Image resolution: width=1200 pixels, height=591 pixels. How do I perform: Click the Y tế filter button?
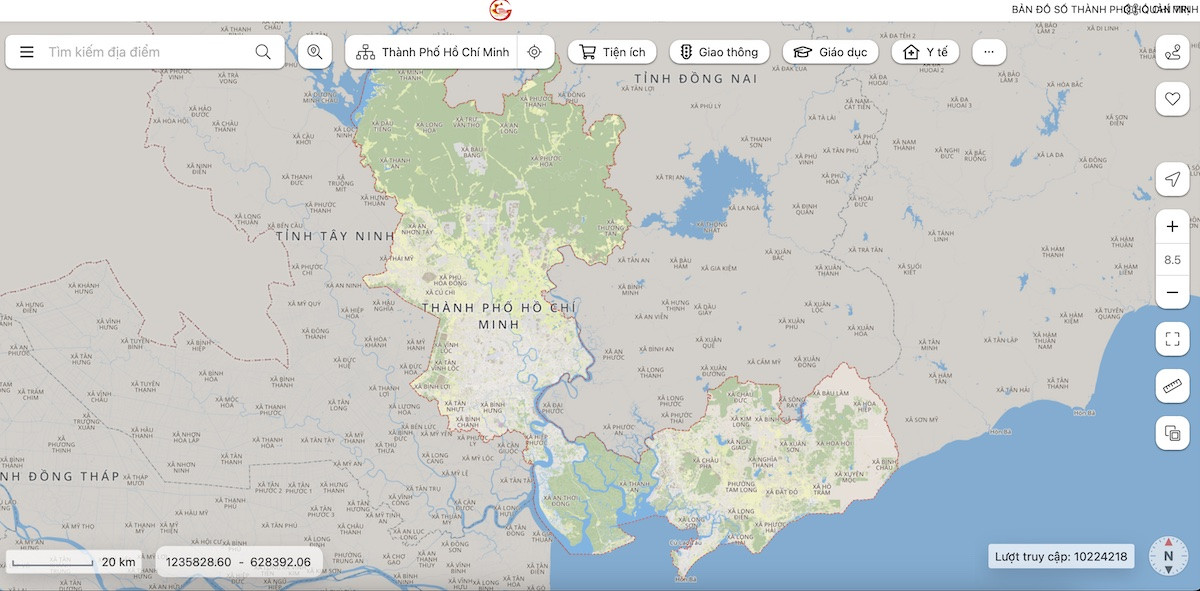pyautogui.click(x=925, y=52)
